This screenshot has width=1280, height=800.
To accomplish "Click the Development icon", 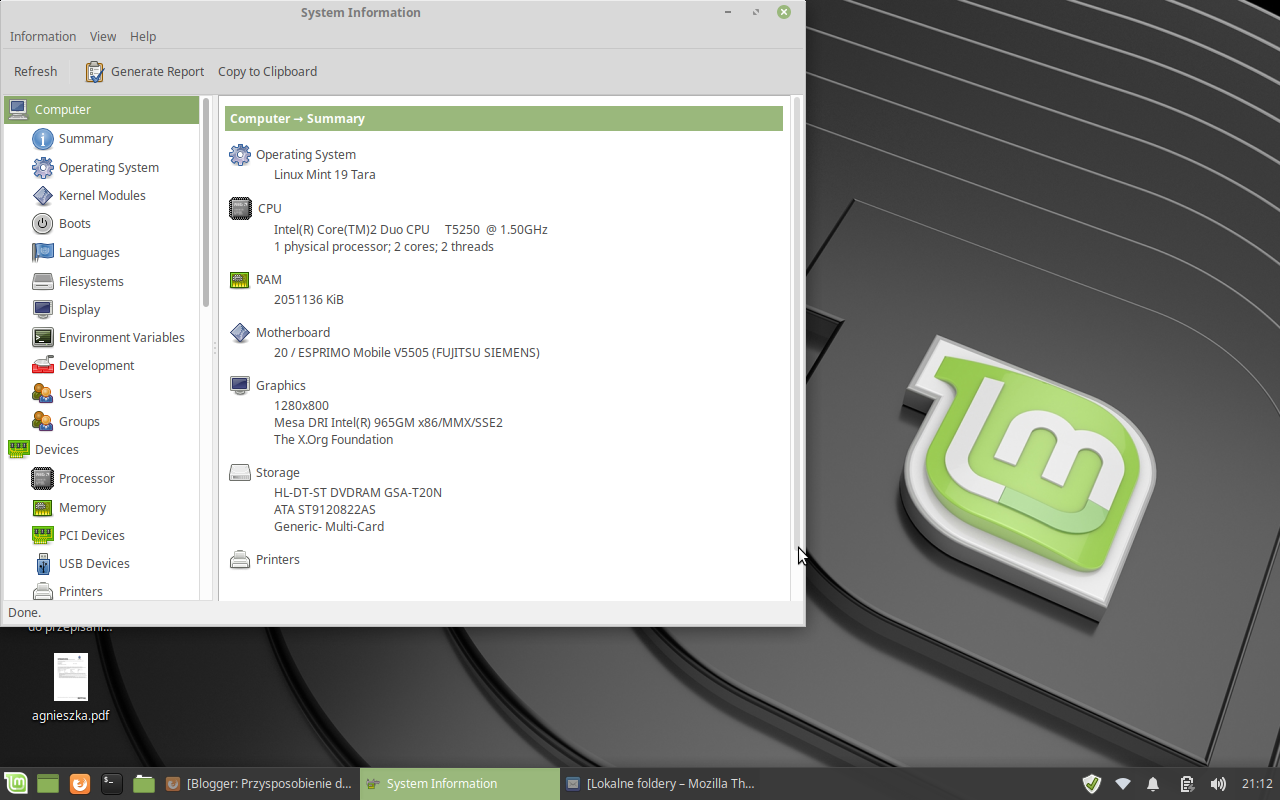I will click(42, 365).
